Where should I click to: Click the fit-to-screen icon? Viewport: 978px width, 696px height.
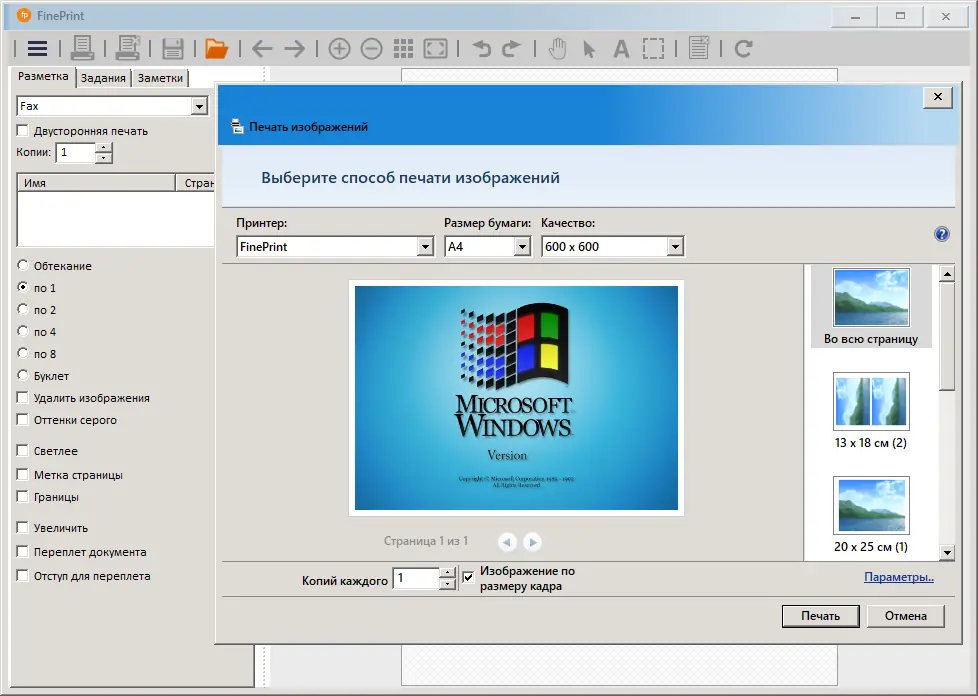click(x=435, y=49)
